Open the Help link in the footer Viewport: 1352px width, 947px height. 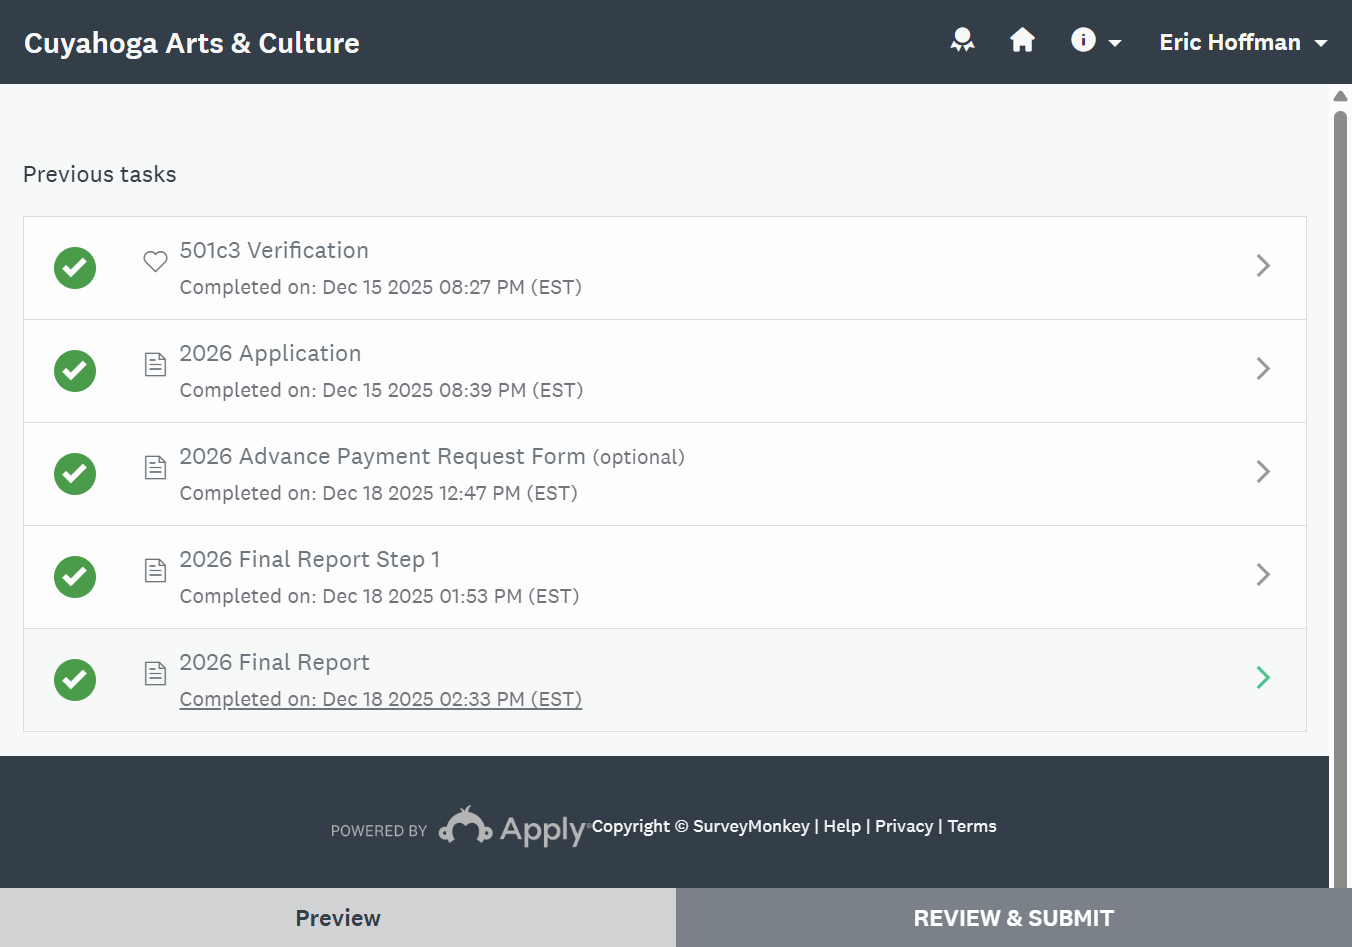(x=842, y=826)
